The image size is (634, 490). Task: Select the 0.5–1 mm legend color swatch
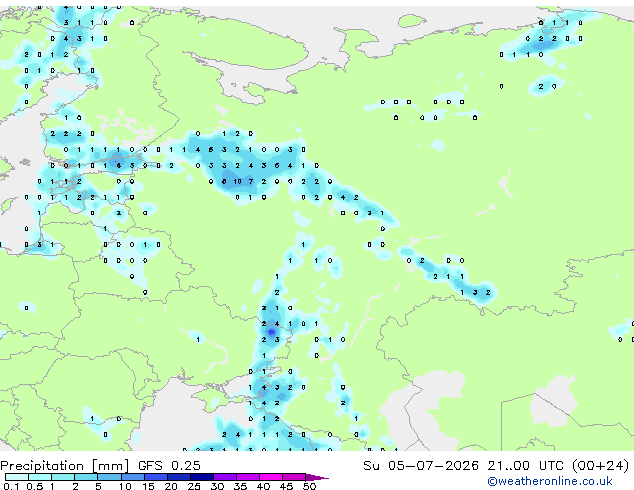[40, 477]
